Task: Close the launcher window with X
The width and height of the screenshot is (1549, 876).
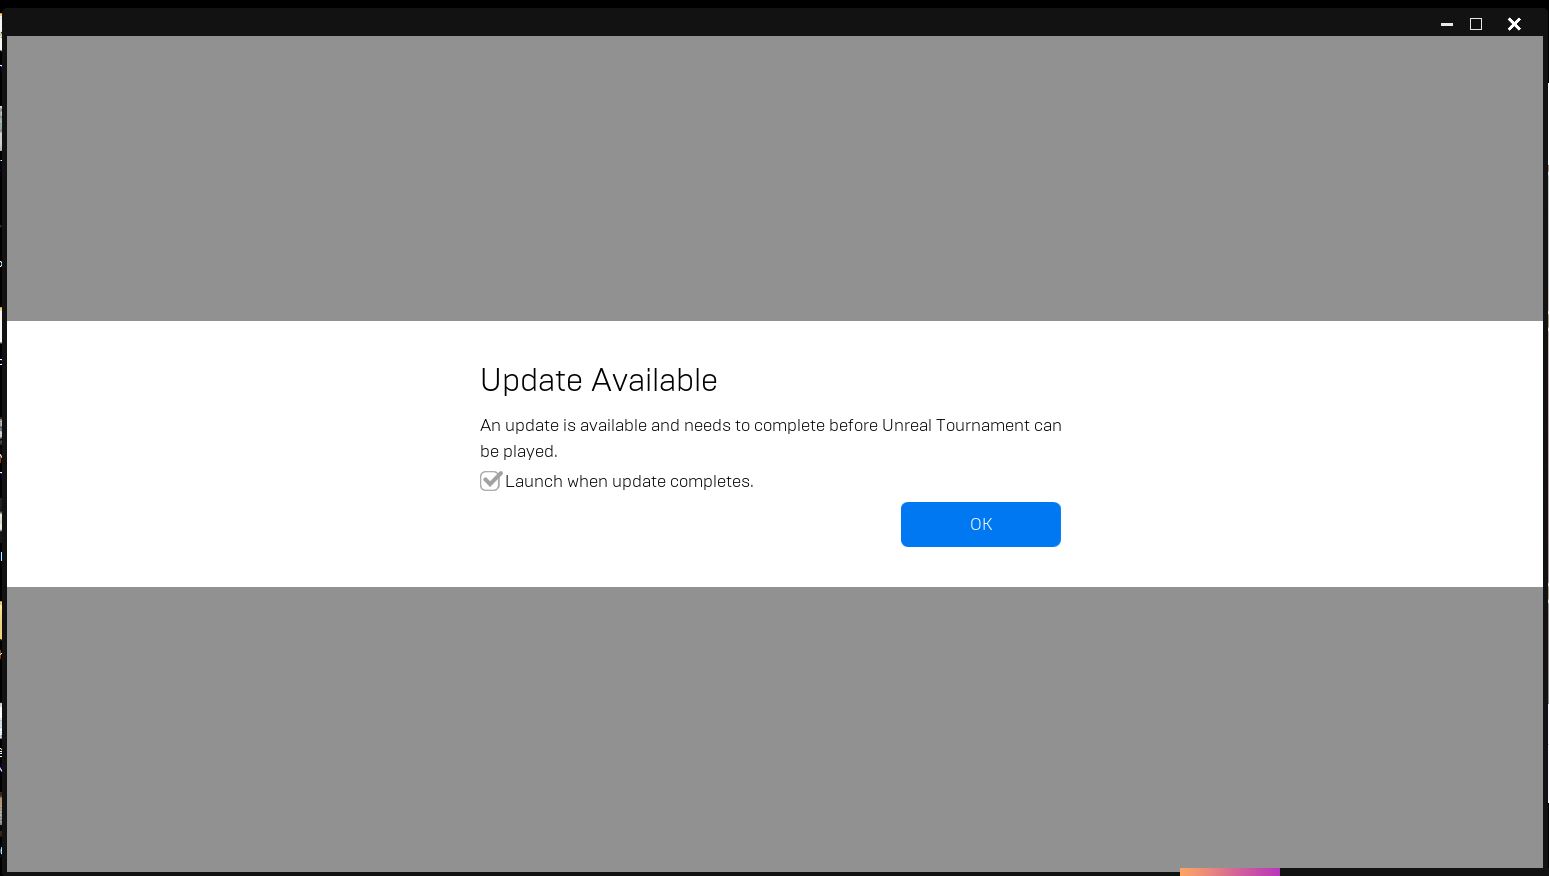Action: (1514, 24)
